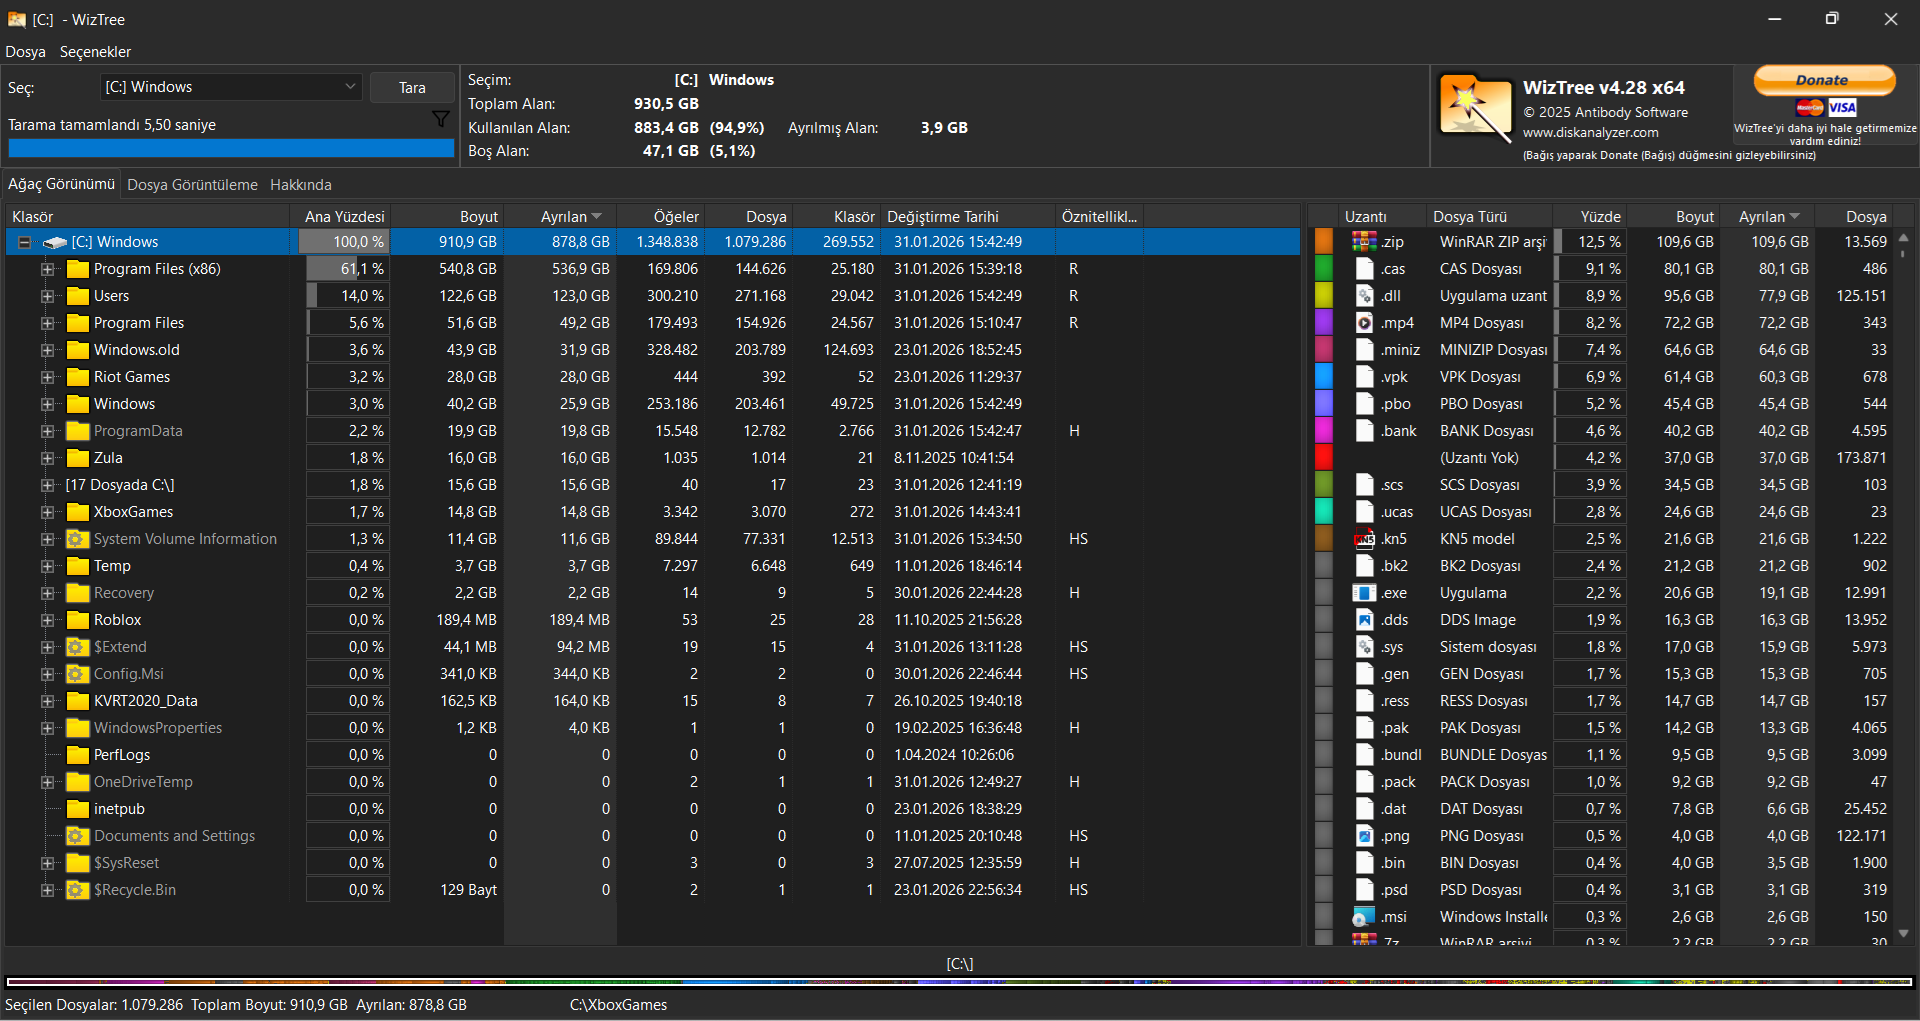The width and height of the screenshot is (1920, 1021).
Task: Click the green .cas color swatch
Action: point(1324,269)
